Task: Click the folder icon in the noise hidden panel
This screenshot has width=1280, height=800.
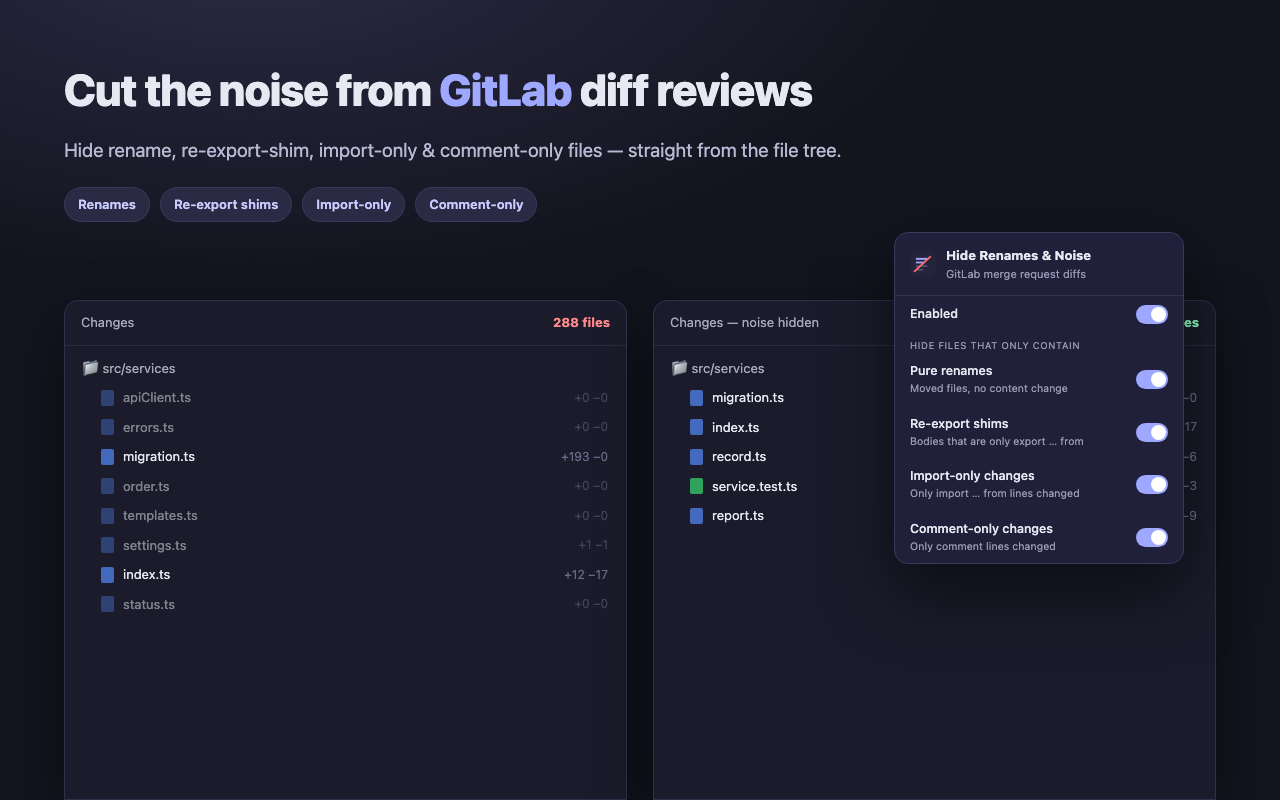Action: pyautogui.click(x=679, y=368)
